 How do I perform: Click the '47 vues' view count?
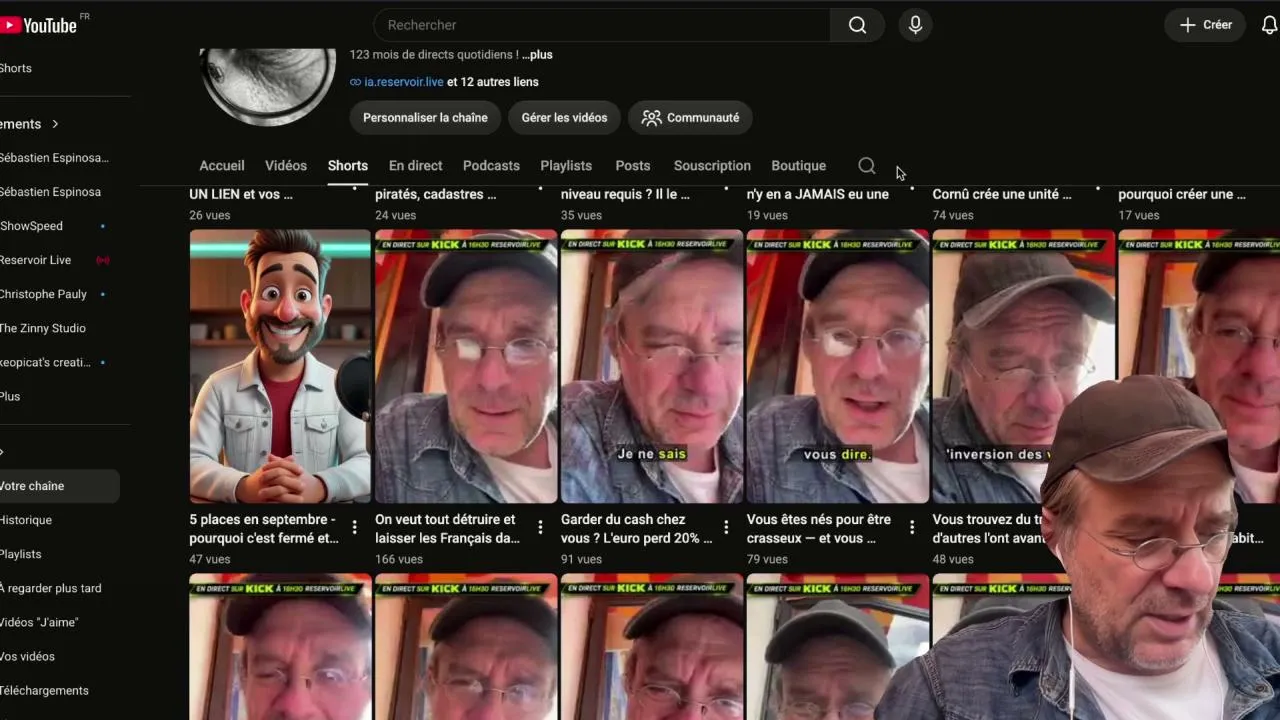point(209,559)
